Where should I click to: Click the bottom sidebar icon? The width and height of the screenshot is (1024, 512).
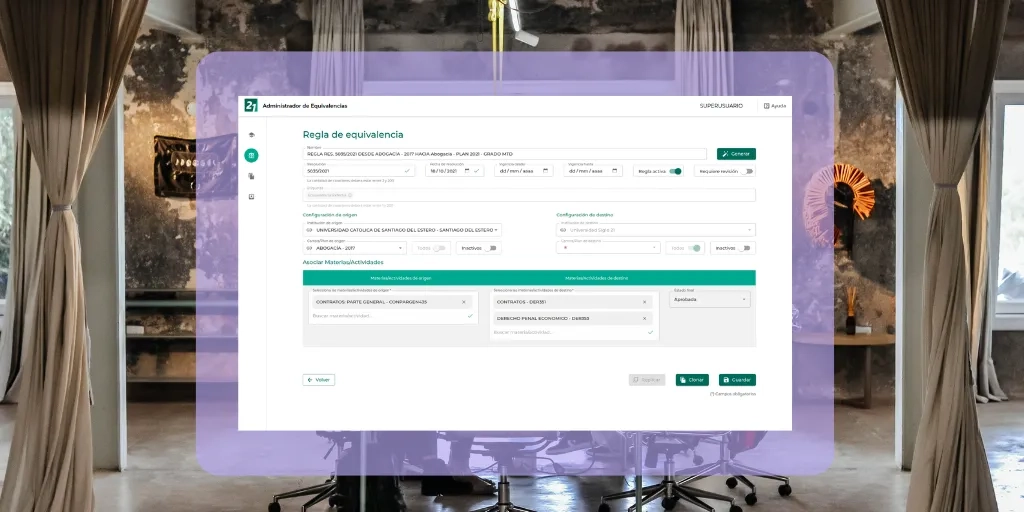(x=252, y=196)
